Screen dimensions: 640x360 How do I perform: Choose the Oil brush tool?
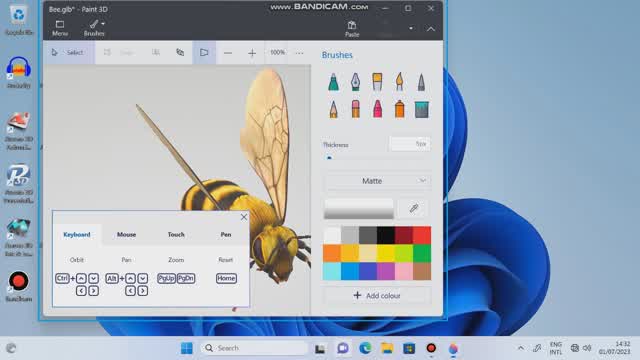[x=378, y=82]
